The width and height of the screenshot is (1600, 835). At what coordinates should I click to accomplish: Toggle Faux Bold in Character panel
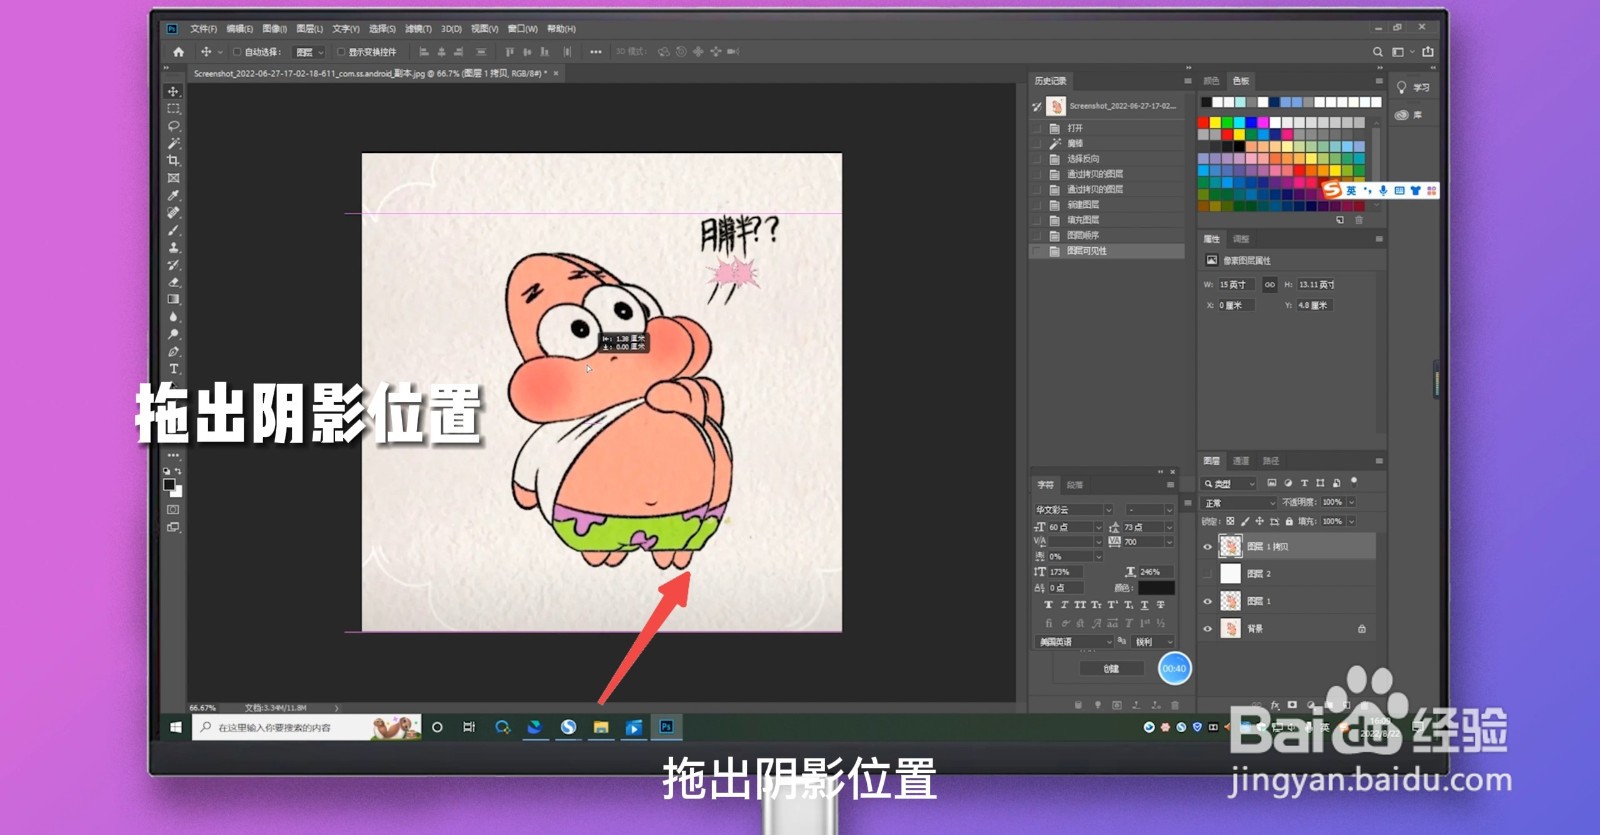click(x=1048, y=605)
